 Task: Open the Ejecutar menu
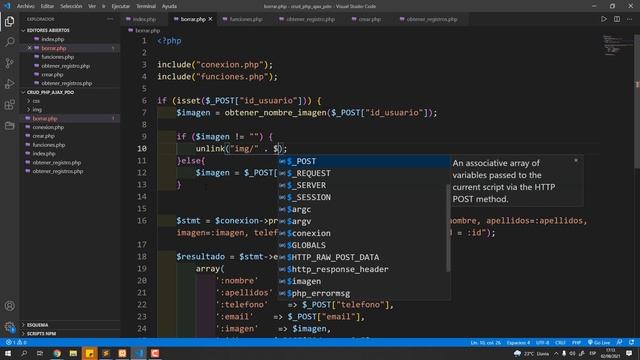(x=120, y=6)
